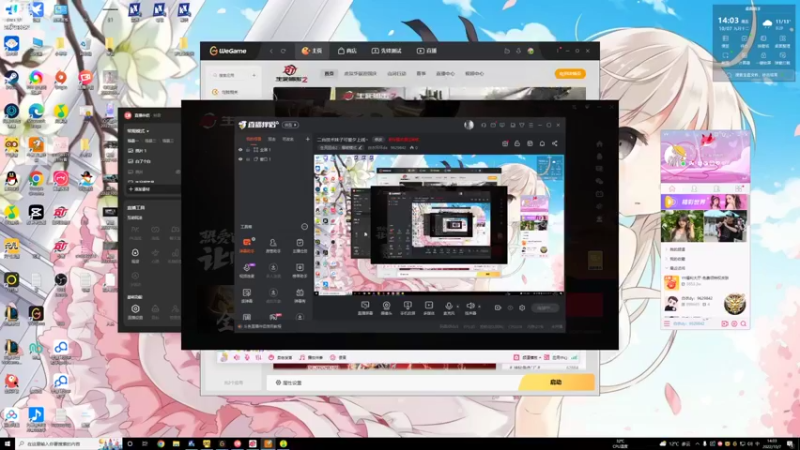Screen dimensions: 800x450
Task: Click WeGame back navigation arrow
Action: [x=271, y=51]
